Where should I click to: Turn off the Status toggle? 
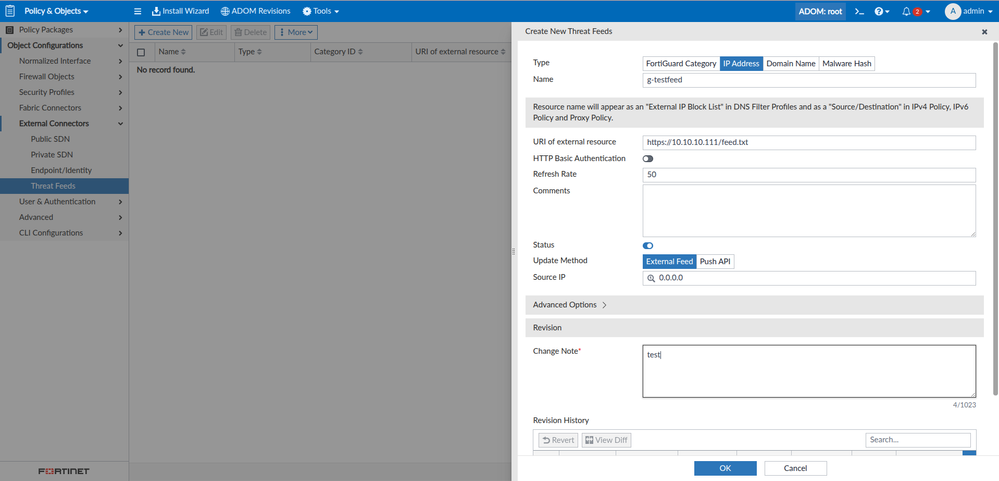pyautogui.click(x=648, y=245)
